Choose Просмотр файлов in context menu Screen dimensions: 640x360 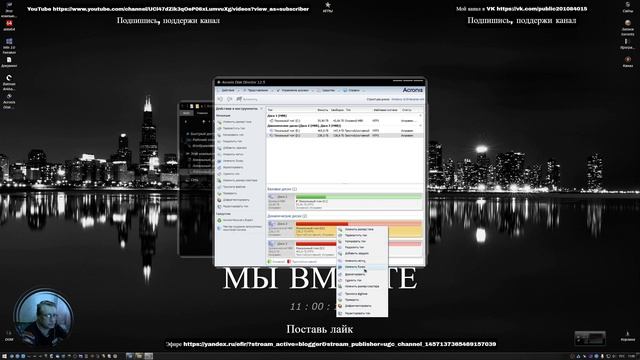362,294
